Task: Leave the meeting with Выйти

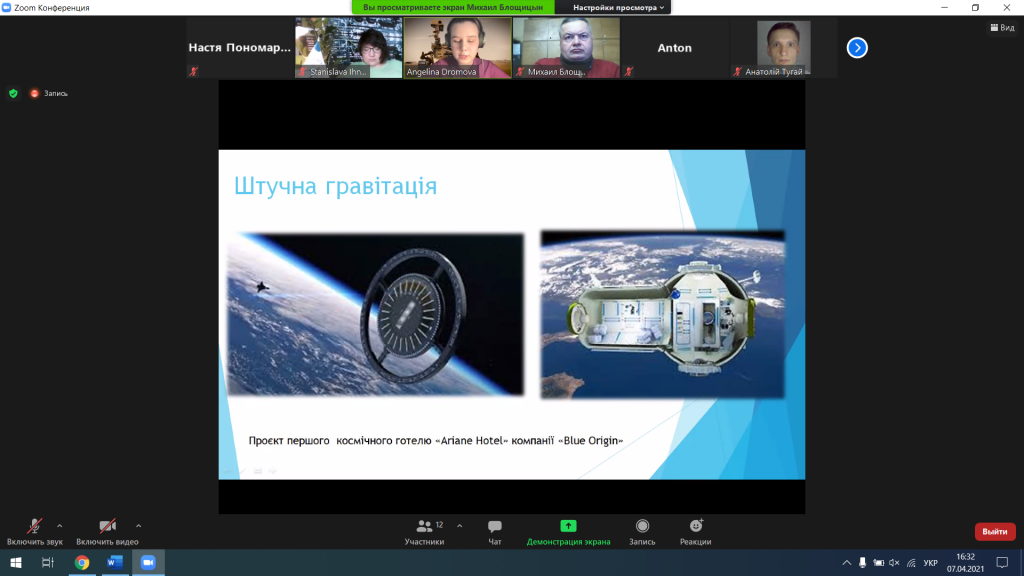Action: click(x=995, y=532)
